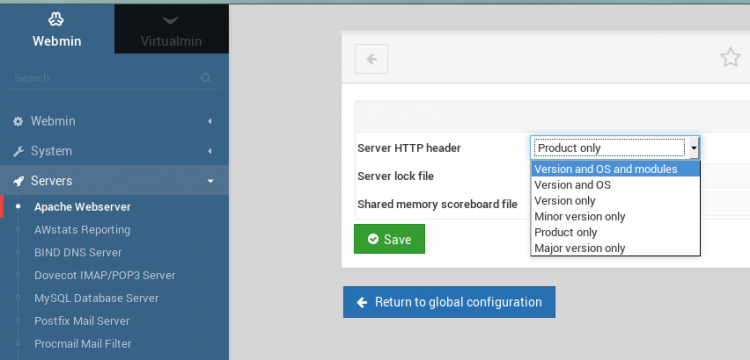
Task: Switch to the Webmin tab
Action: pos(57,29)
